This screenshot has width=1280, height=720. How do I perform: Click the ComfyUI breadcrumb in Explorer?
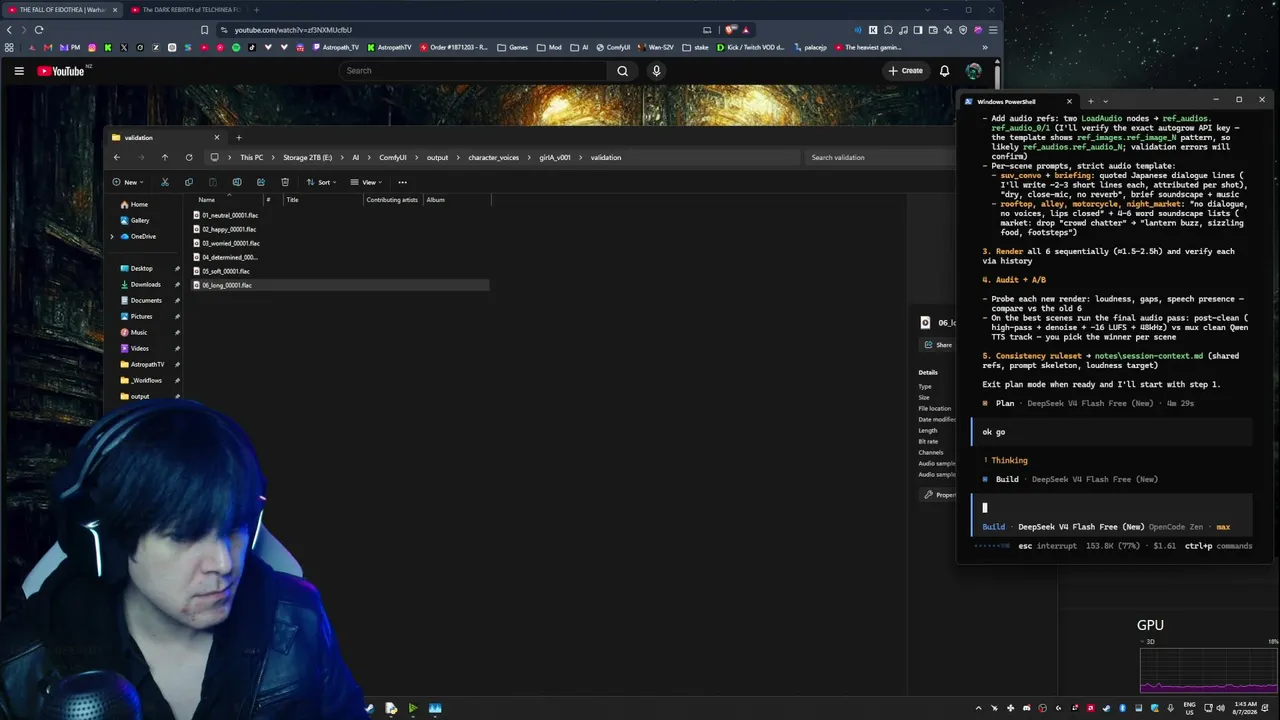(x=392, y=157)
